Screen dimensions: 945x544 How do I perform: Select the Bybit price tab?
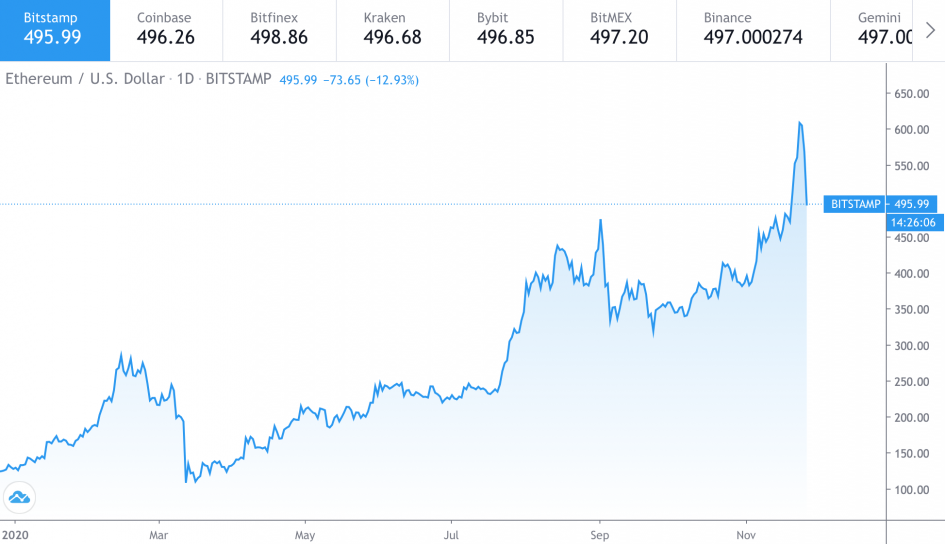coord(505,28)
